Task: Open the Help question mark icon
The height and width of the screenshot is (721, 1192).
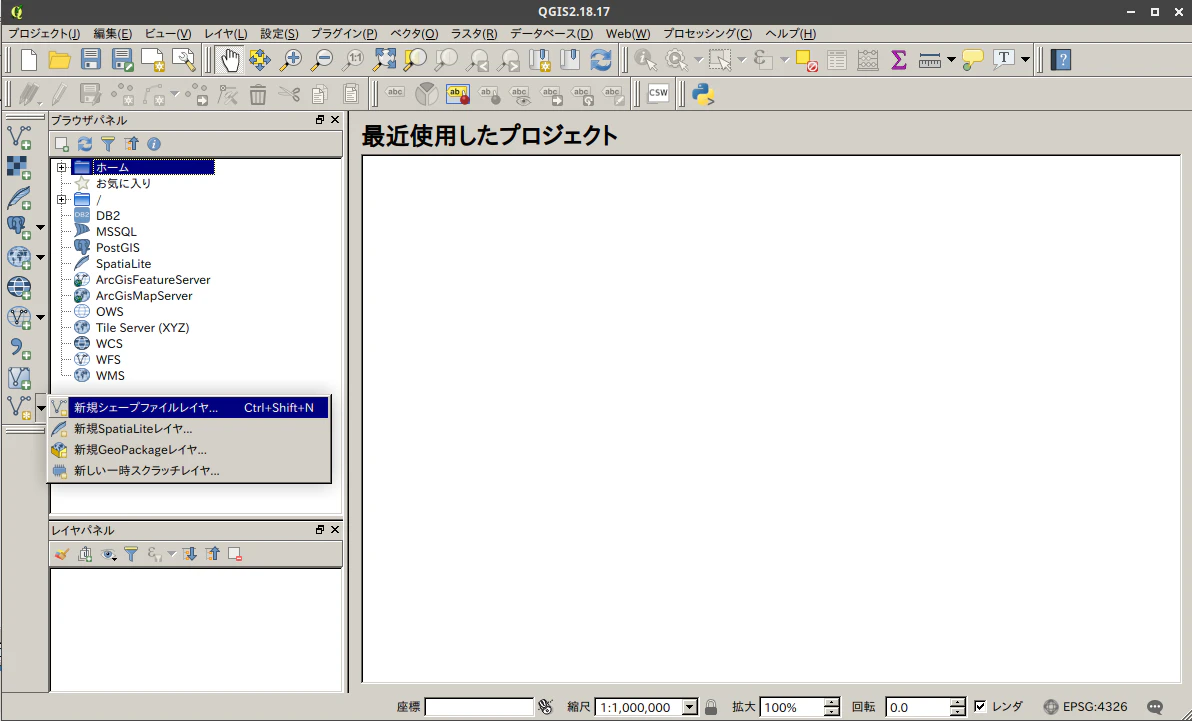Action: tap(1060, 59)
